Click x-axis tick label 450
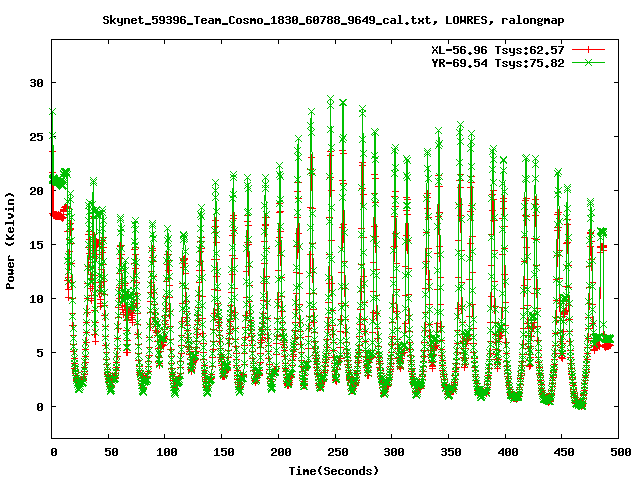 564,452
